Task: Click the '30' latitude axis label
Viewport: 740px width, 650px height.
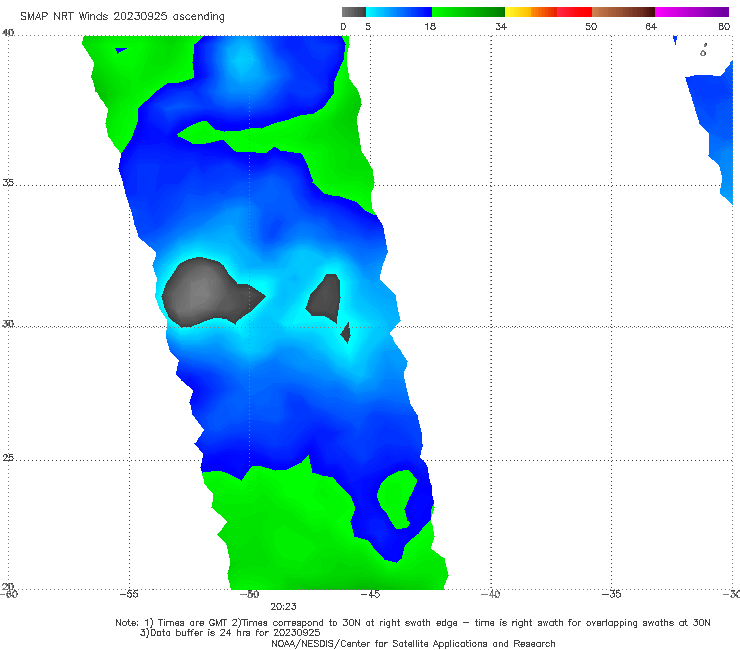Action: (8, 324)
